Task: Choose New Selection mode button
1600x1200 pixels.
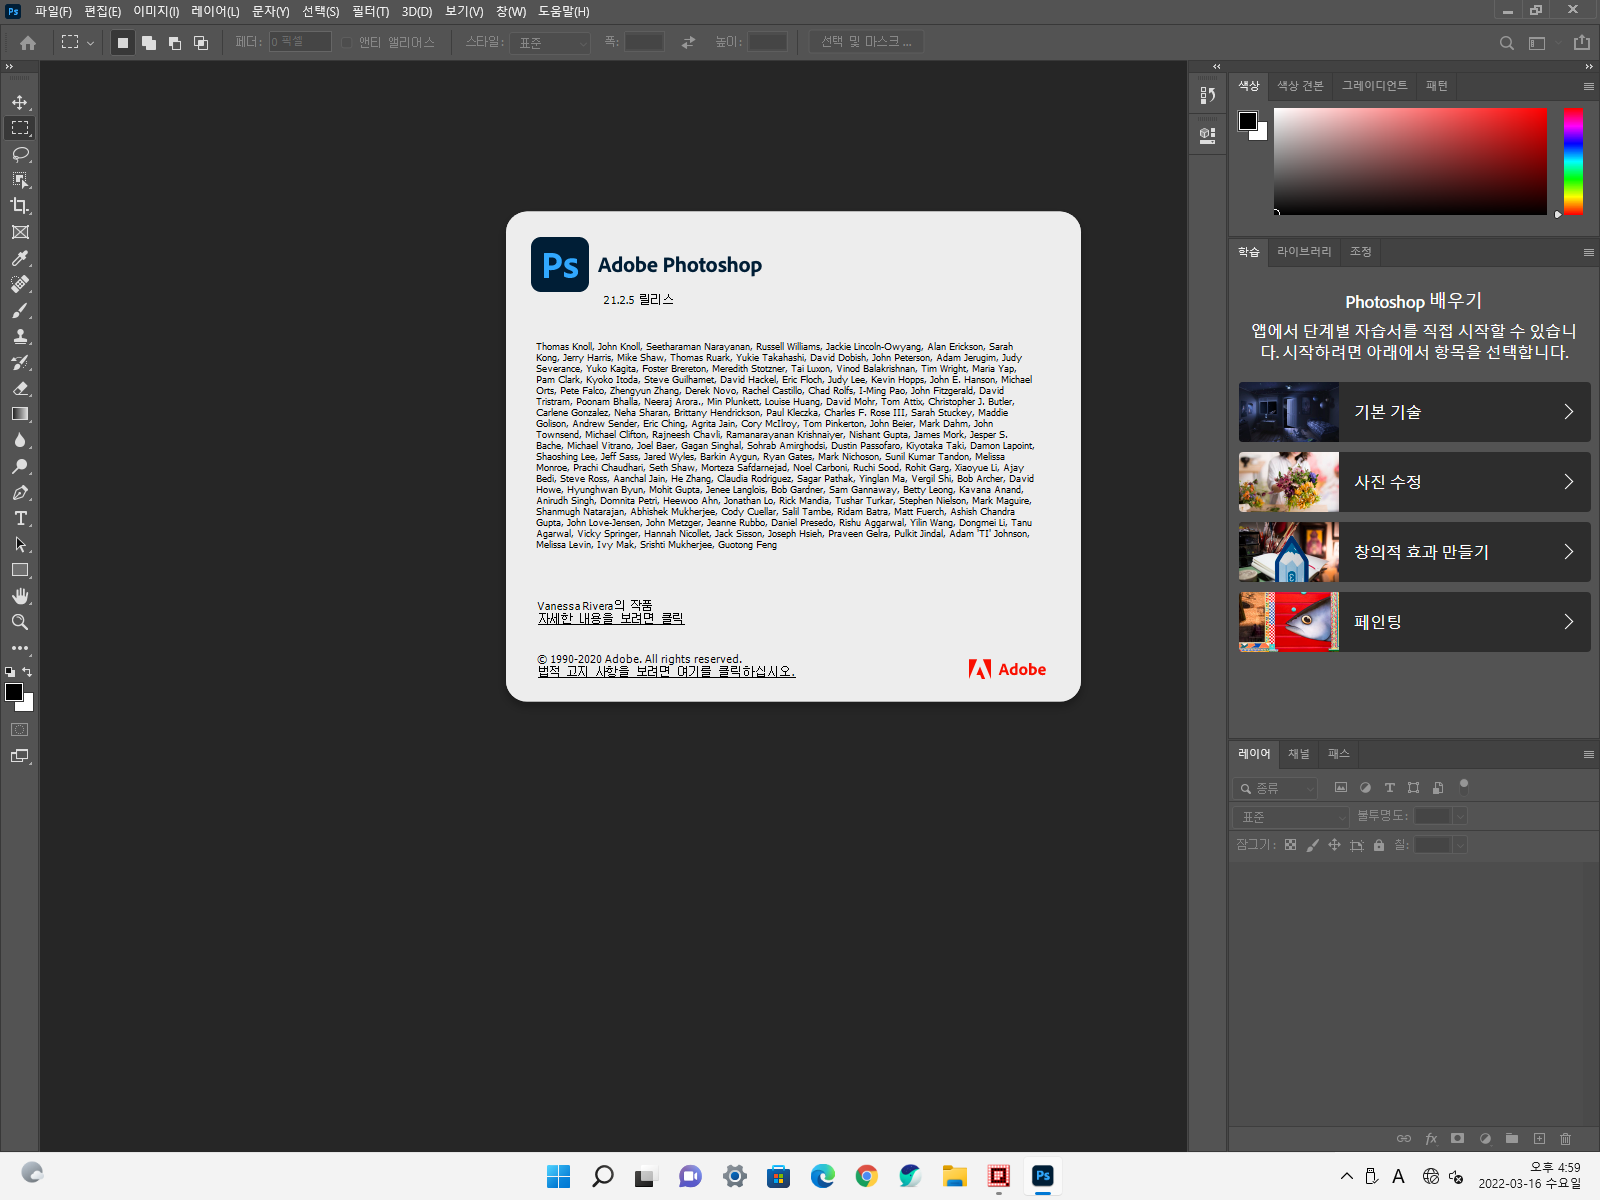Action: [x=123, y=43]
